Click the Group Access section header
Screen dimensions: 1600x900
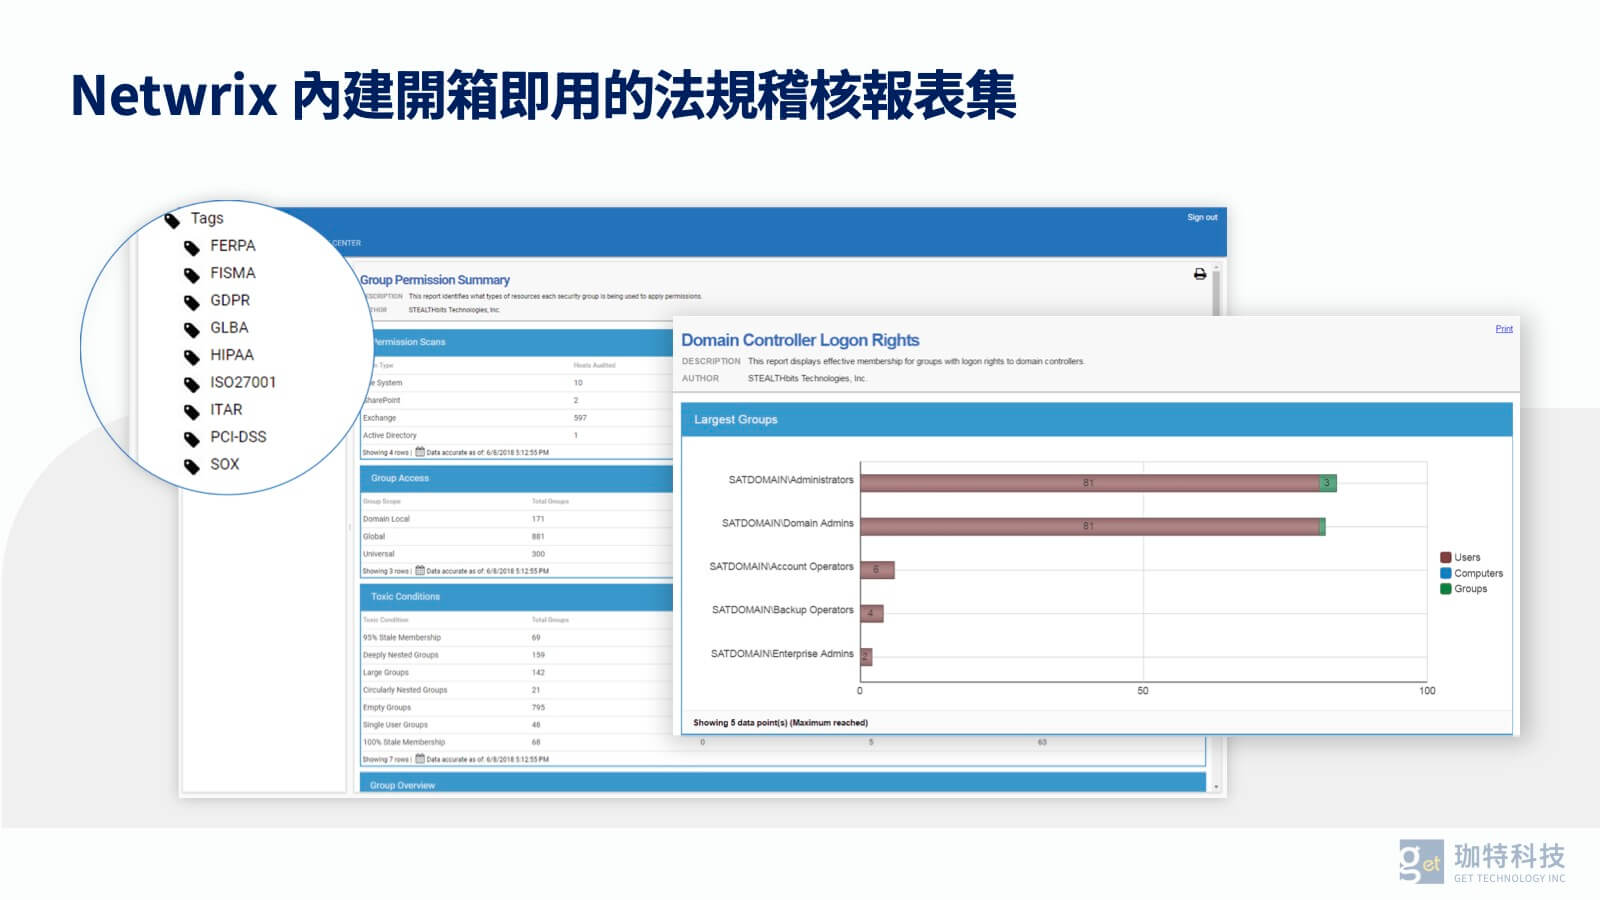tap(516, 478)
